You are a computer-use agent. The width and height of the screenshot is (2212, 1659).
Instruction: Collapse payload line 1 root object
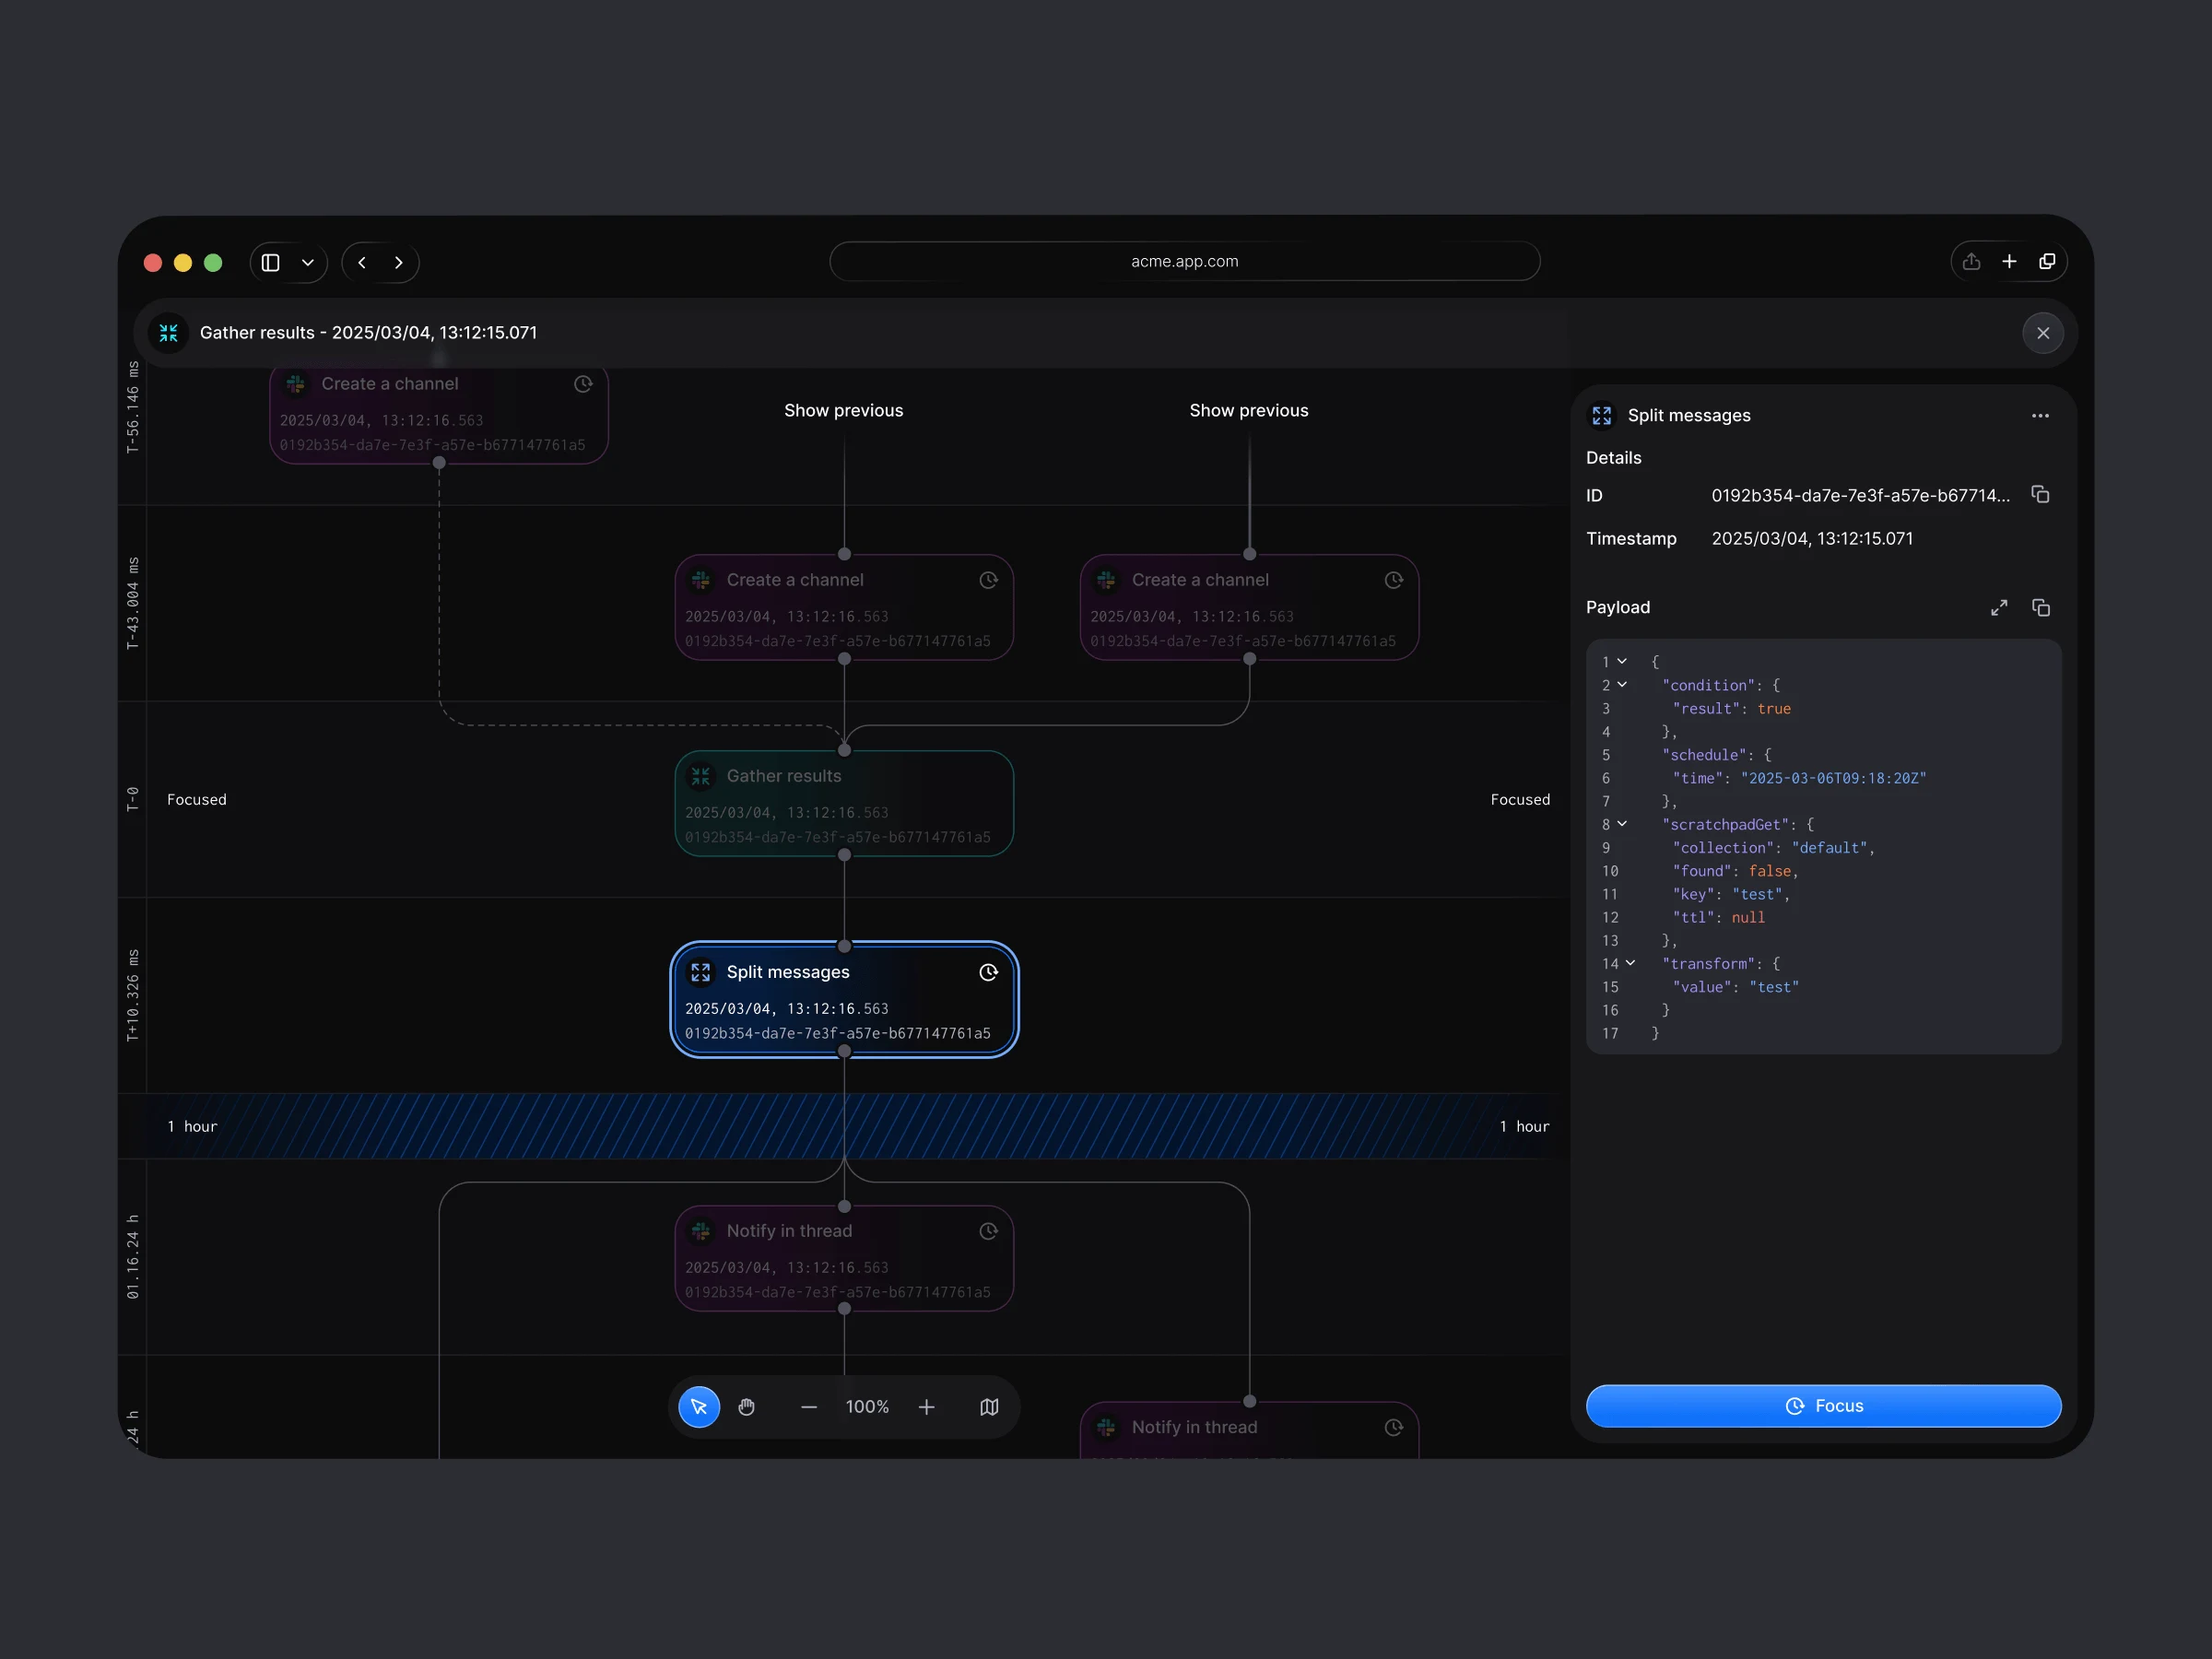point(1622,661)
